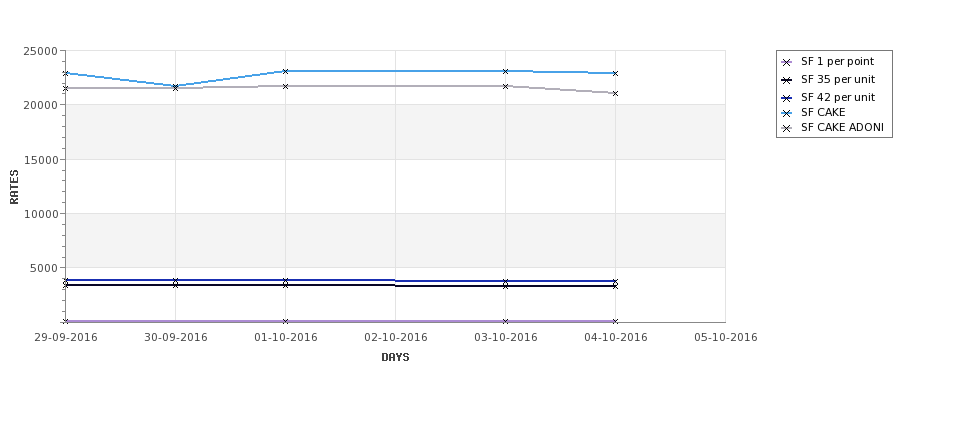Click SF 42 per unit point on 03-10-2016

506,281
